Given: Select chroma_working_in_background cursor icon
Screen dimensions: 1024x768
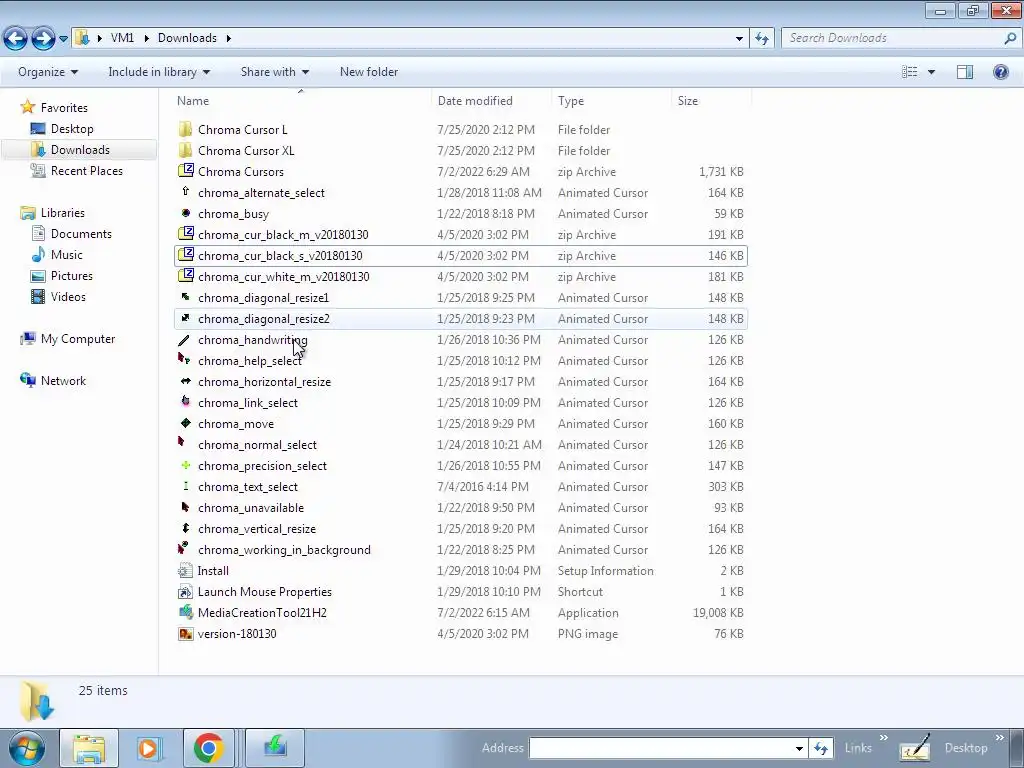Looking at the screenshot, I should point(184,548).
